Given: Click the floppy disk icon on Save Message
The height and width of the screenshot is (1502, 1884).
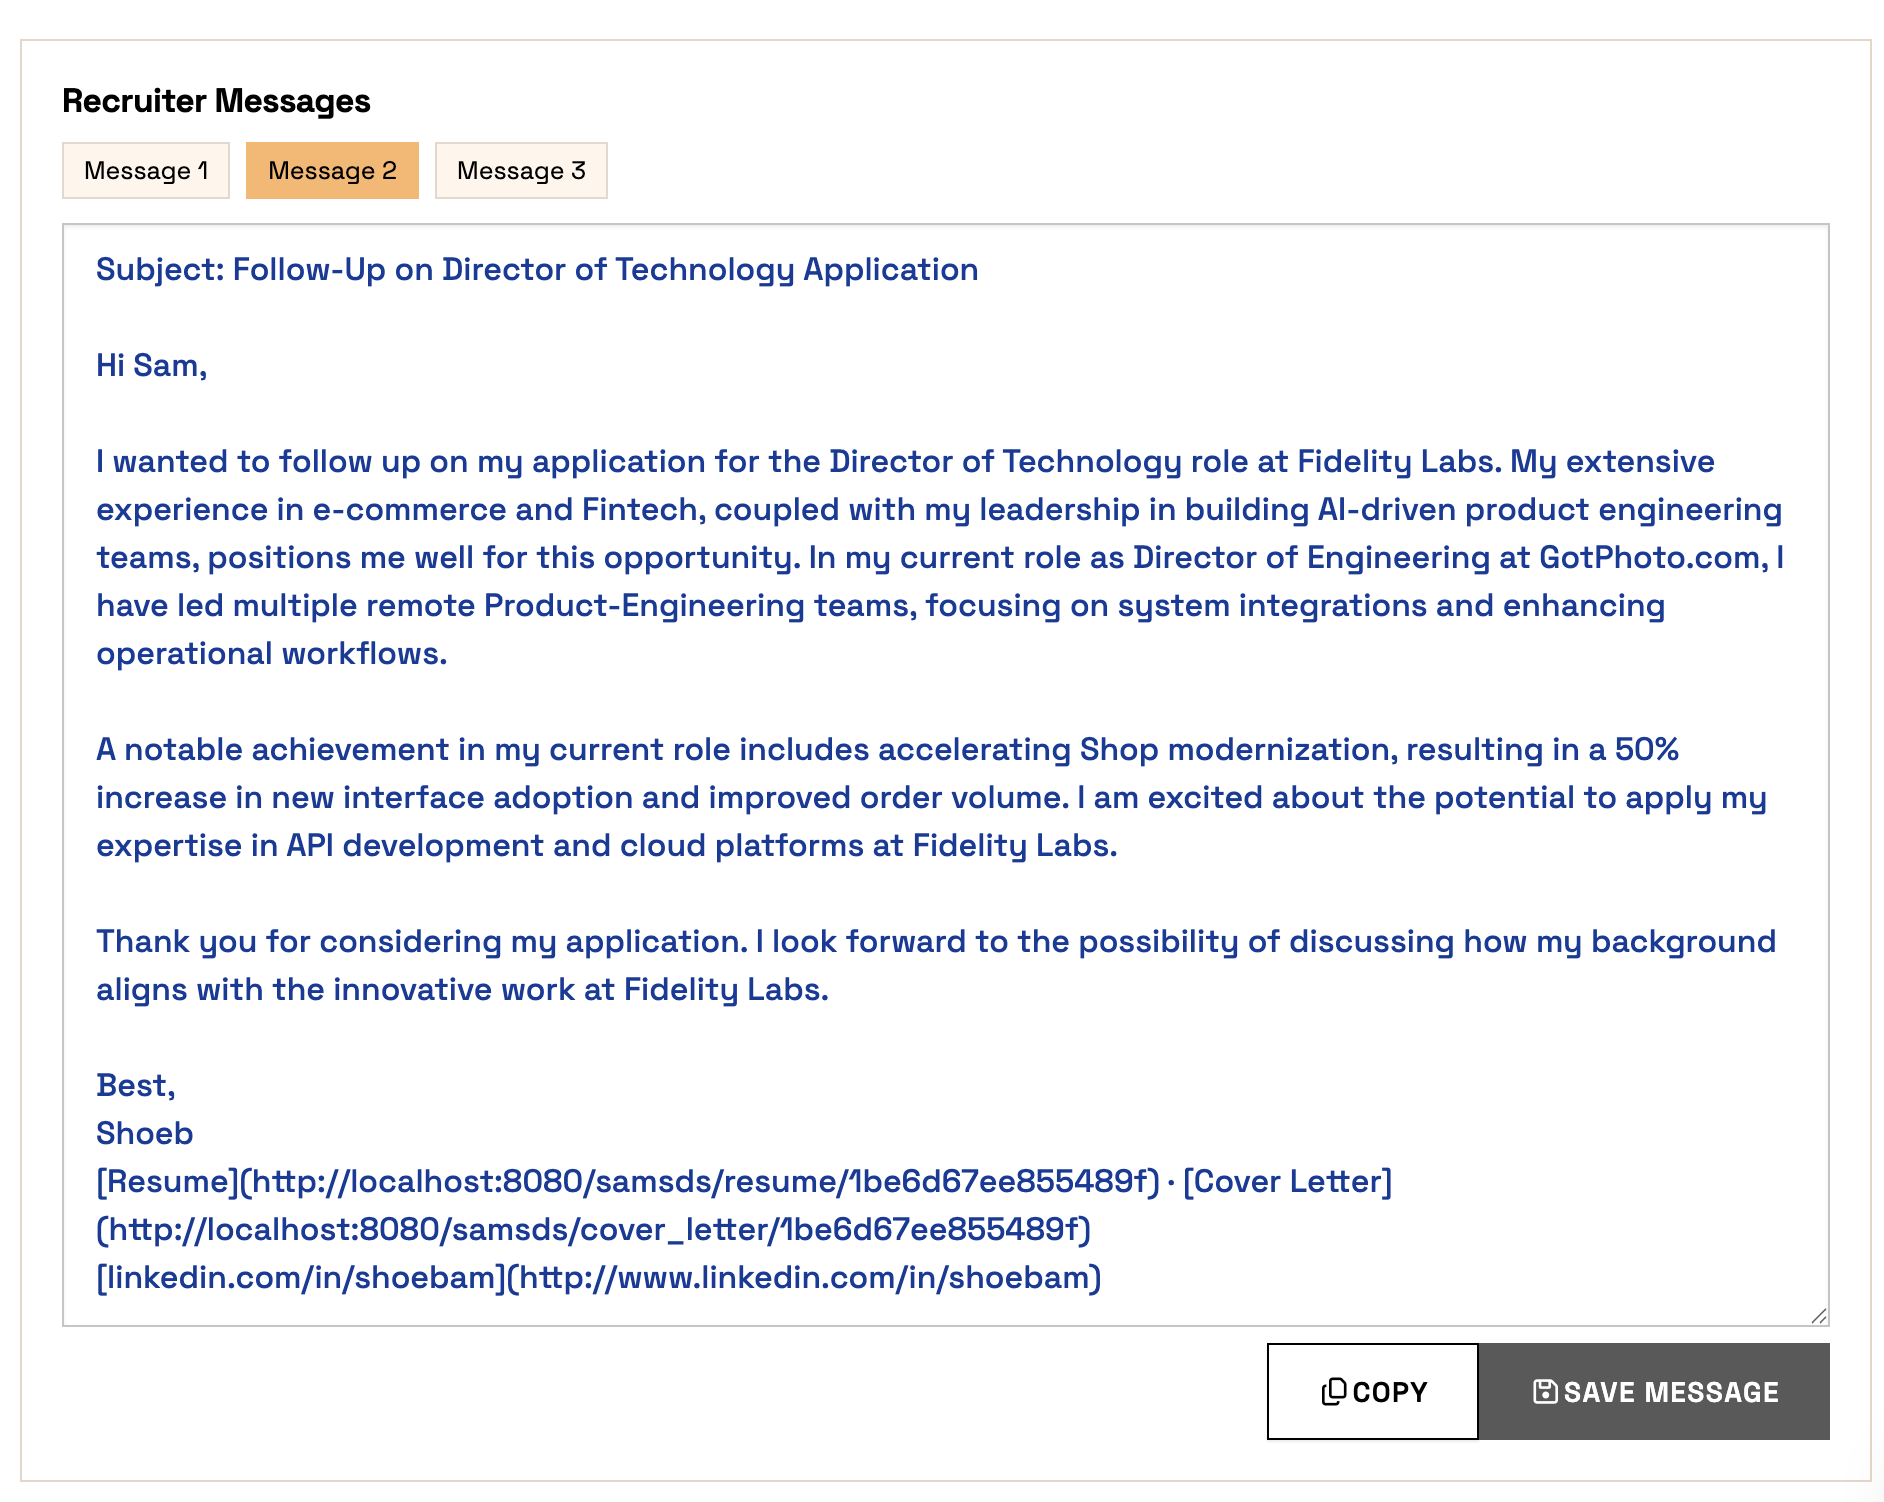Looking at the screenshot, I should [1544, 1392].
